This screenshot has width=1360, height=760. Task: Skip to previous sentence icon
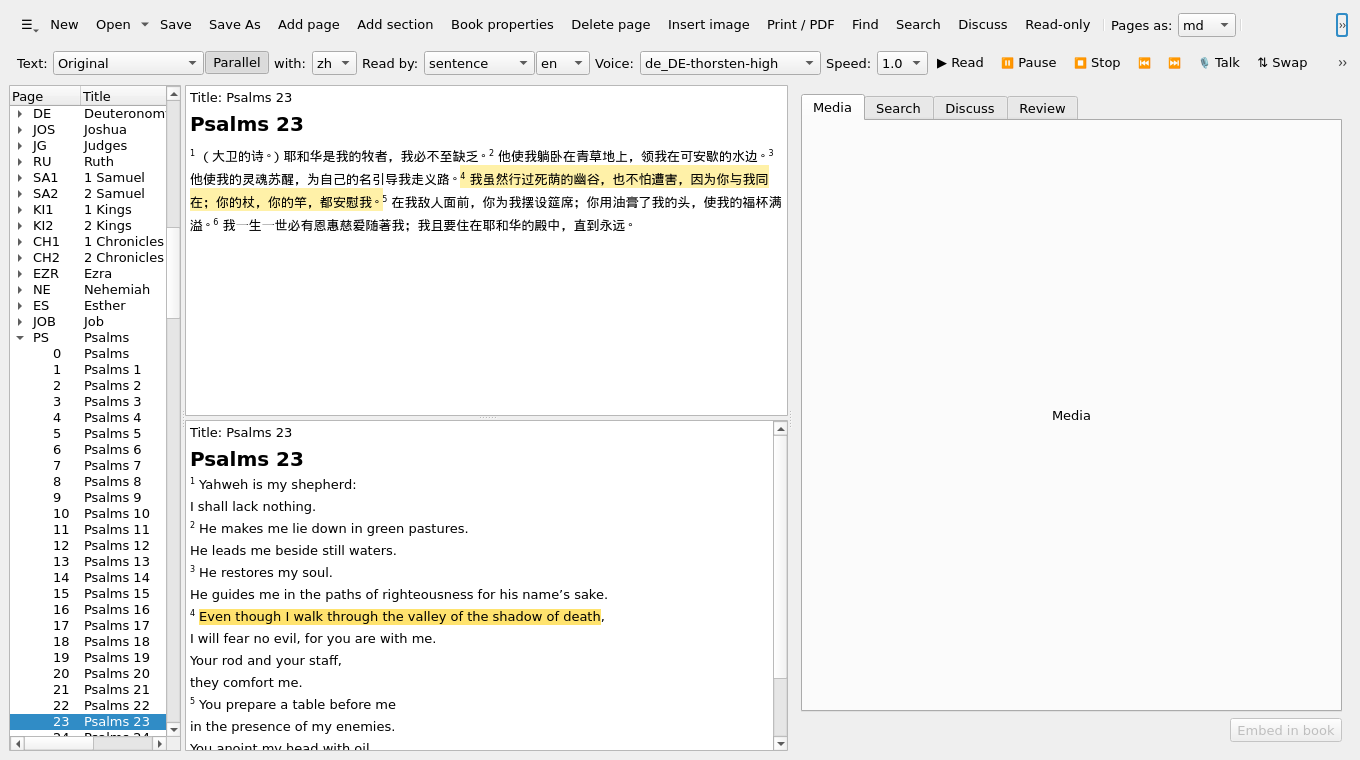tap(1144, 63)
